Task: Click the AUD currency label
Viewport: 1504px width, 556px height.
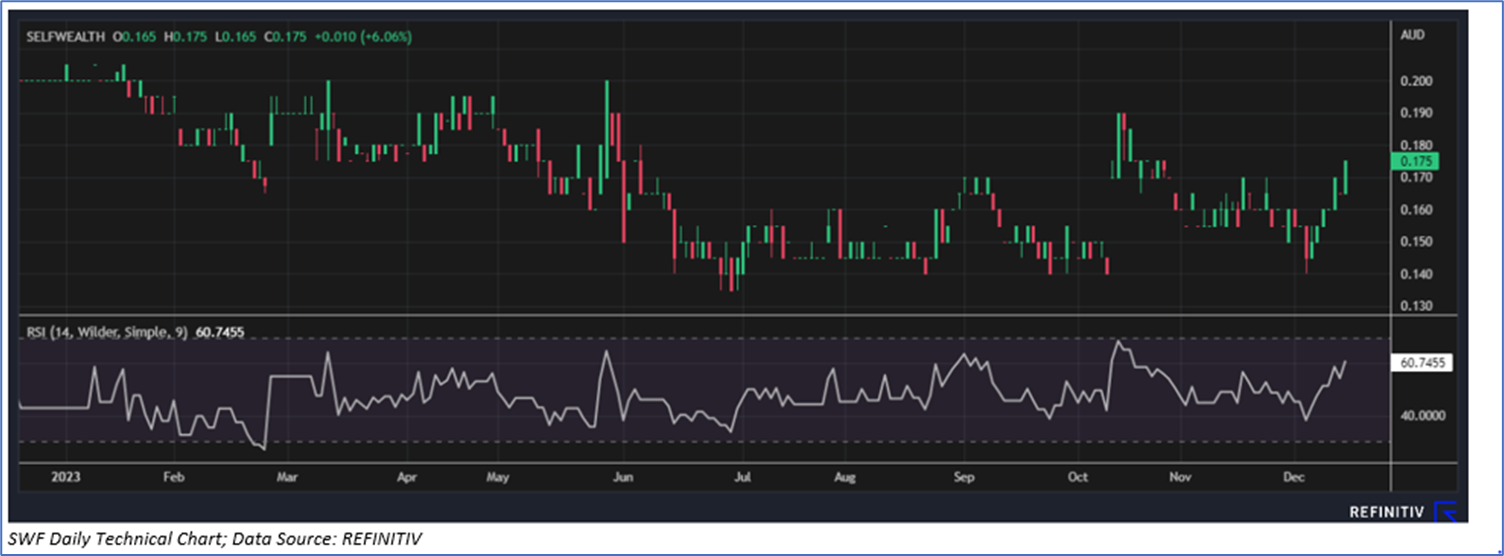Action: 1413,35
